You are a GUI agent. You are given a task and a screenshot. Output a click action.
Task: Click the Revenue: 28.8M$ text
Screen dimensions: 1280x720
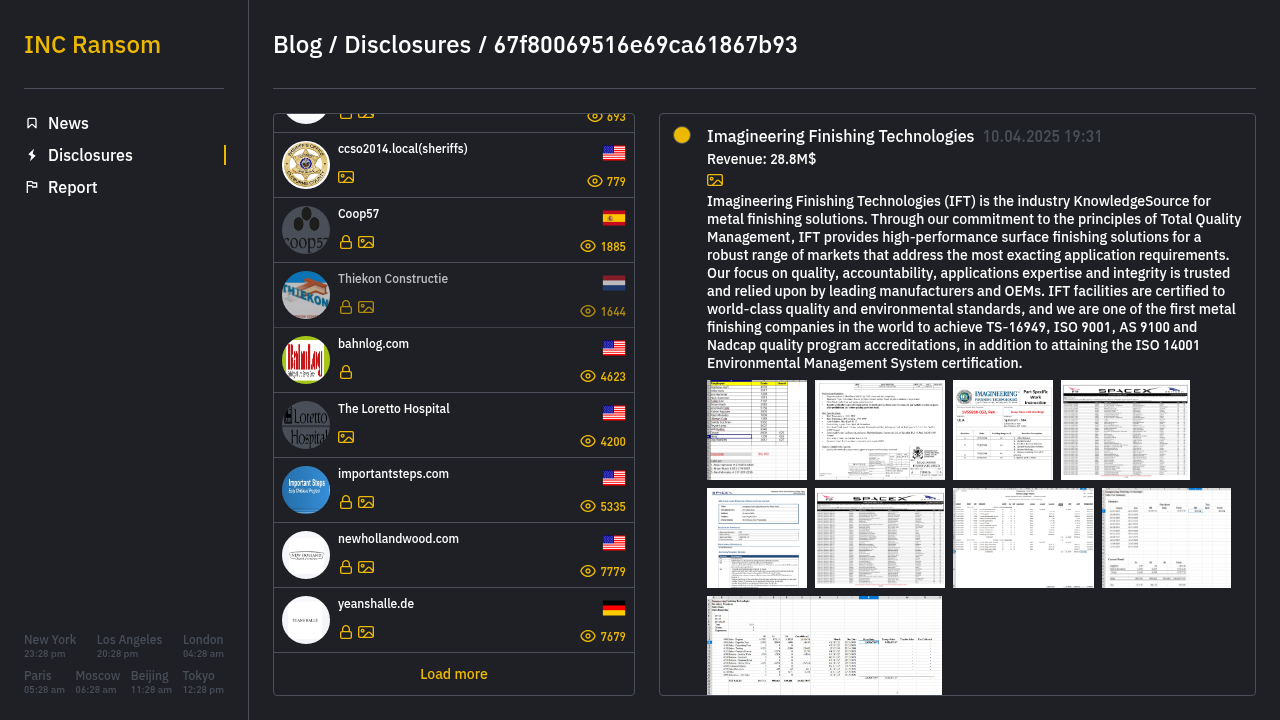point(761,159)
